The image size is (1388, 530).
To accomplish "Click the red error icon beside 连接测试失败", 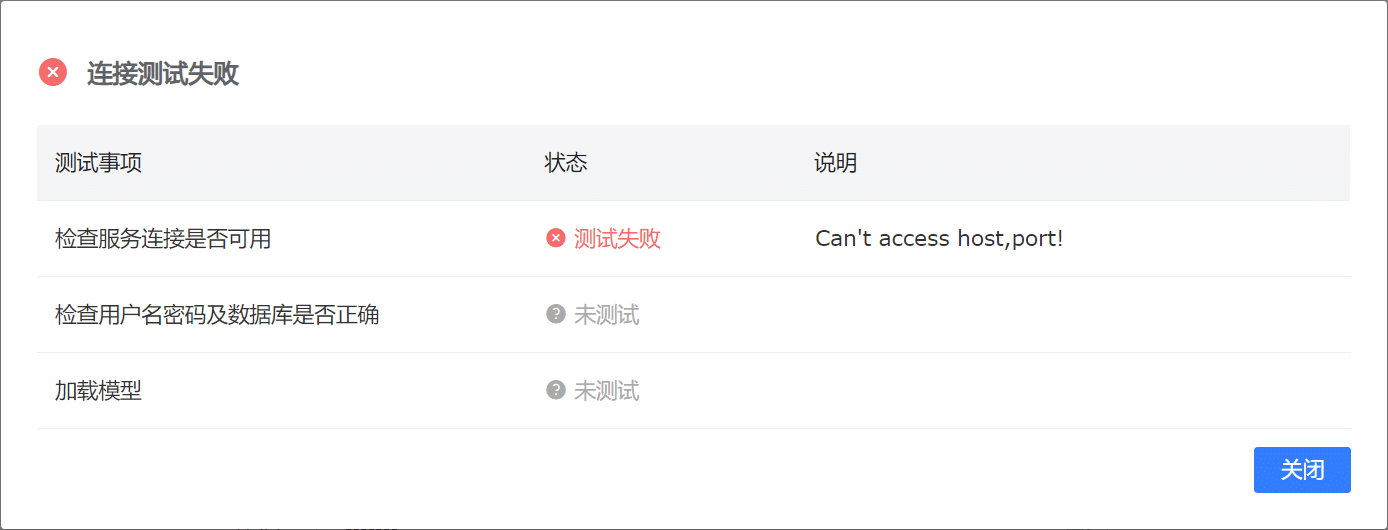I will coord(53,72).
